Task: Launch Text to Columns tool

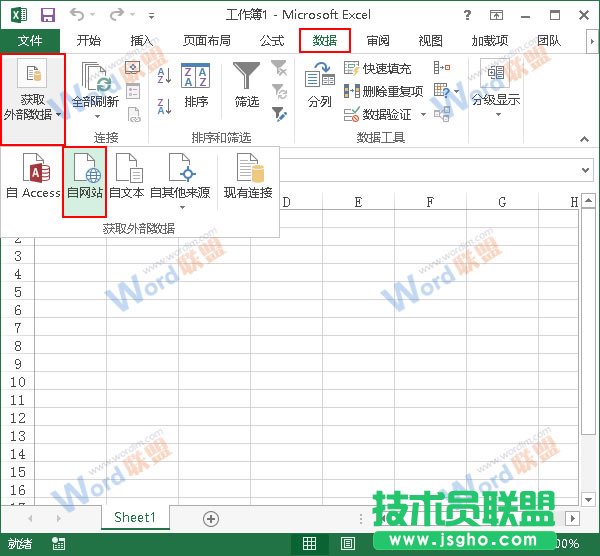Action: (320, 85)
